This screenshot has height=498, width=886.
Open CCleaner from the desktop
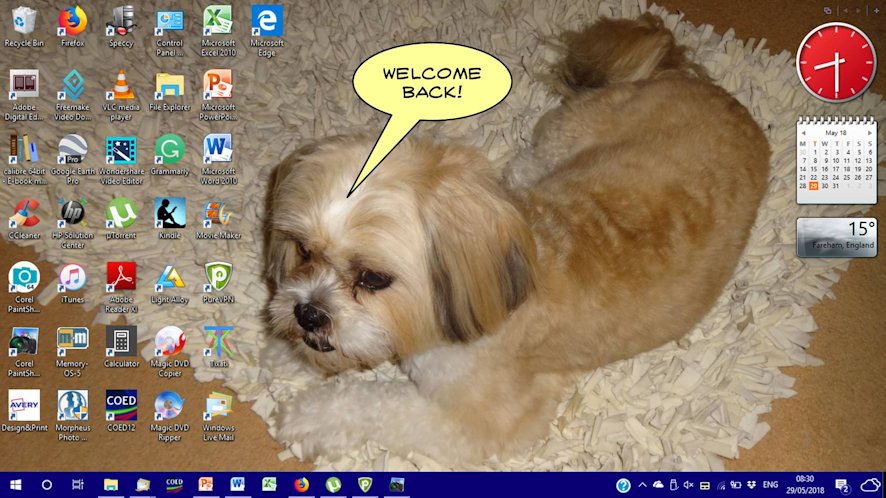[24, 214]
